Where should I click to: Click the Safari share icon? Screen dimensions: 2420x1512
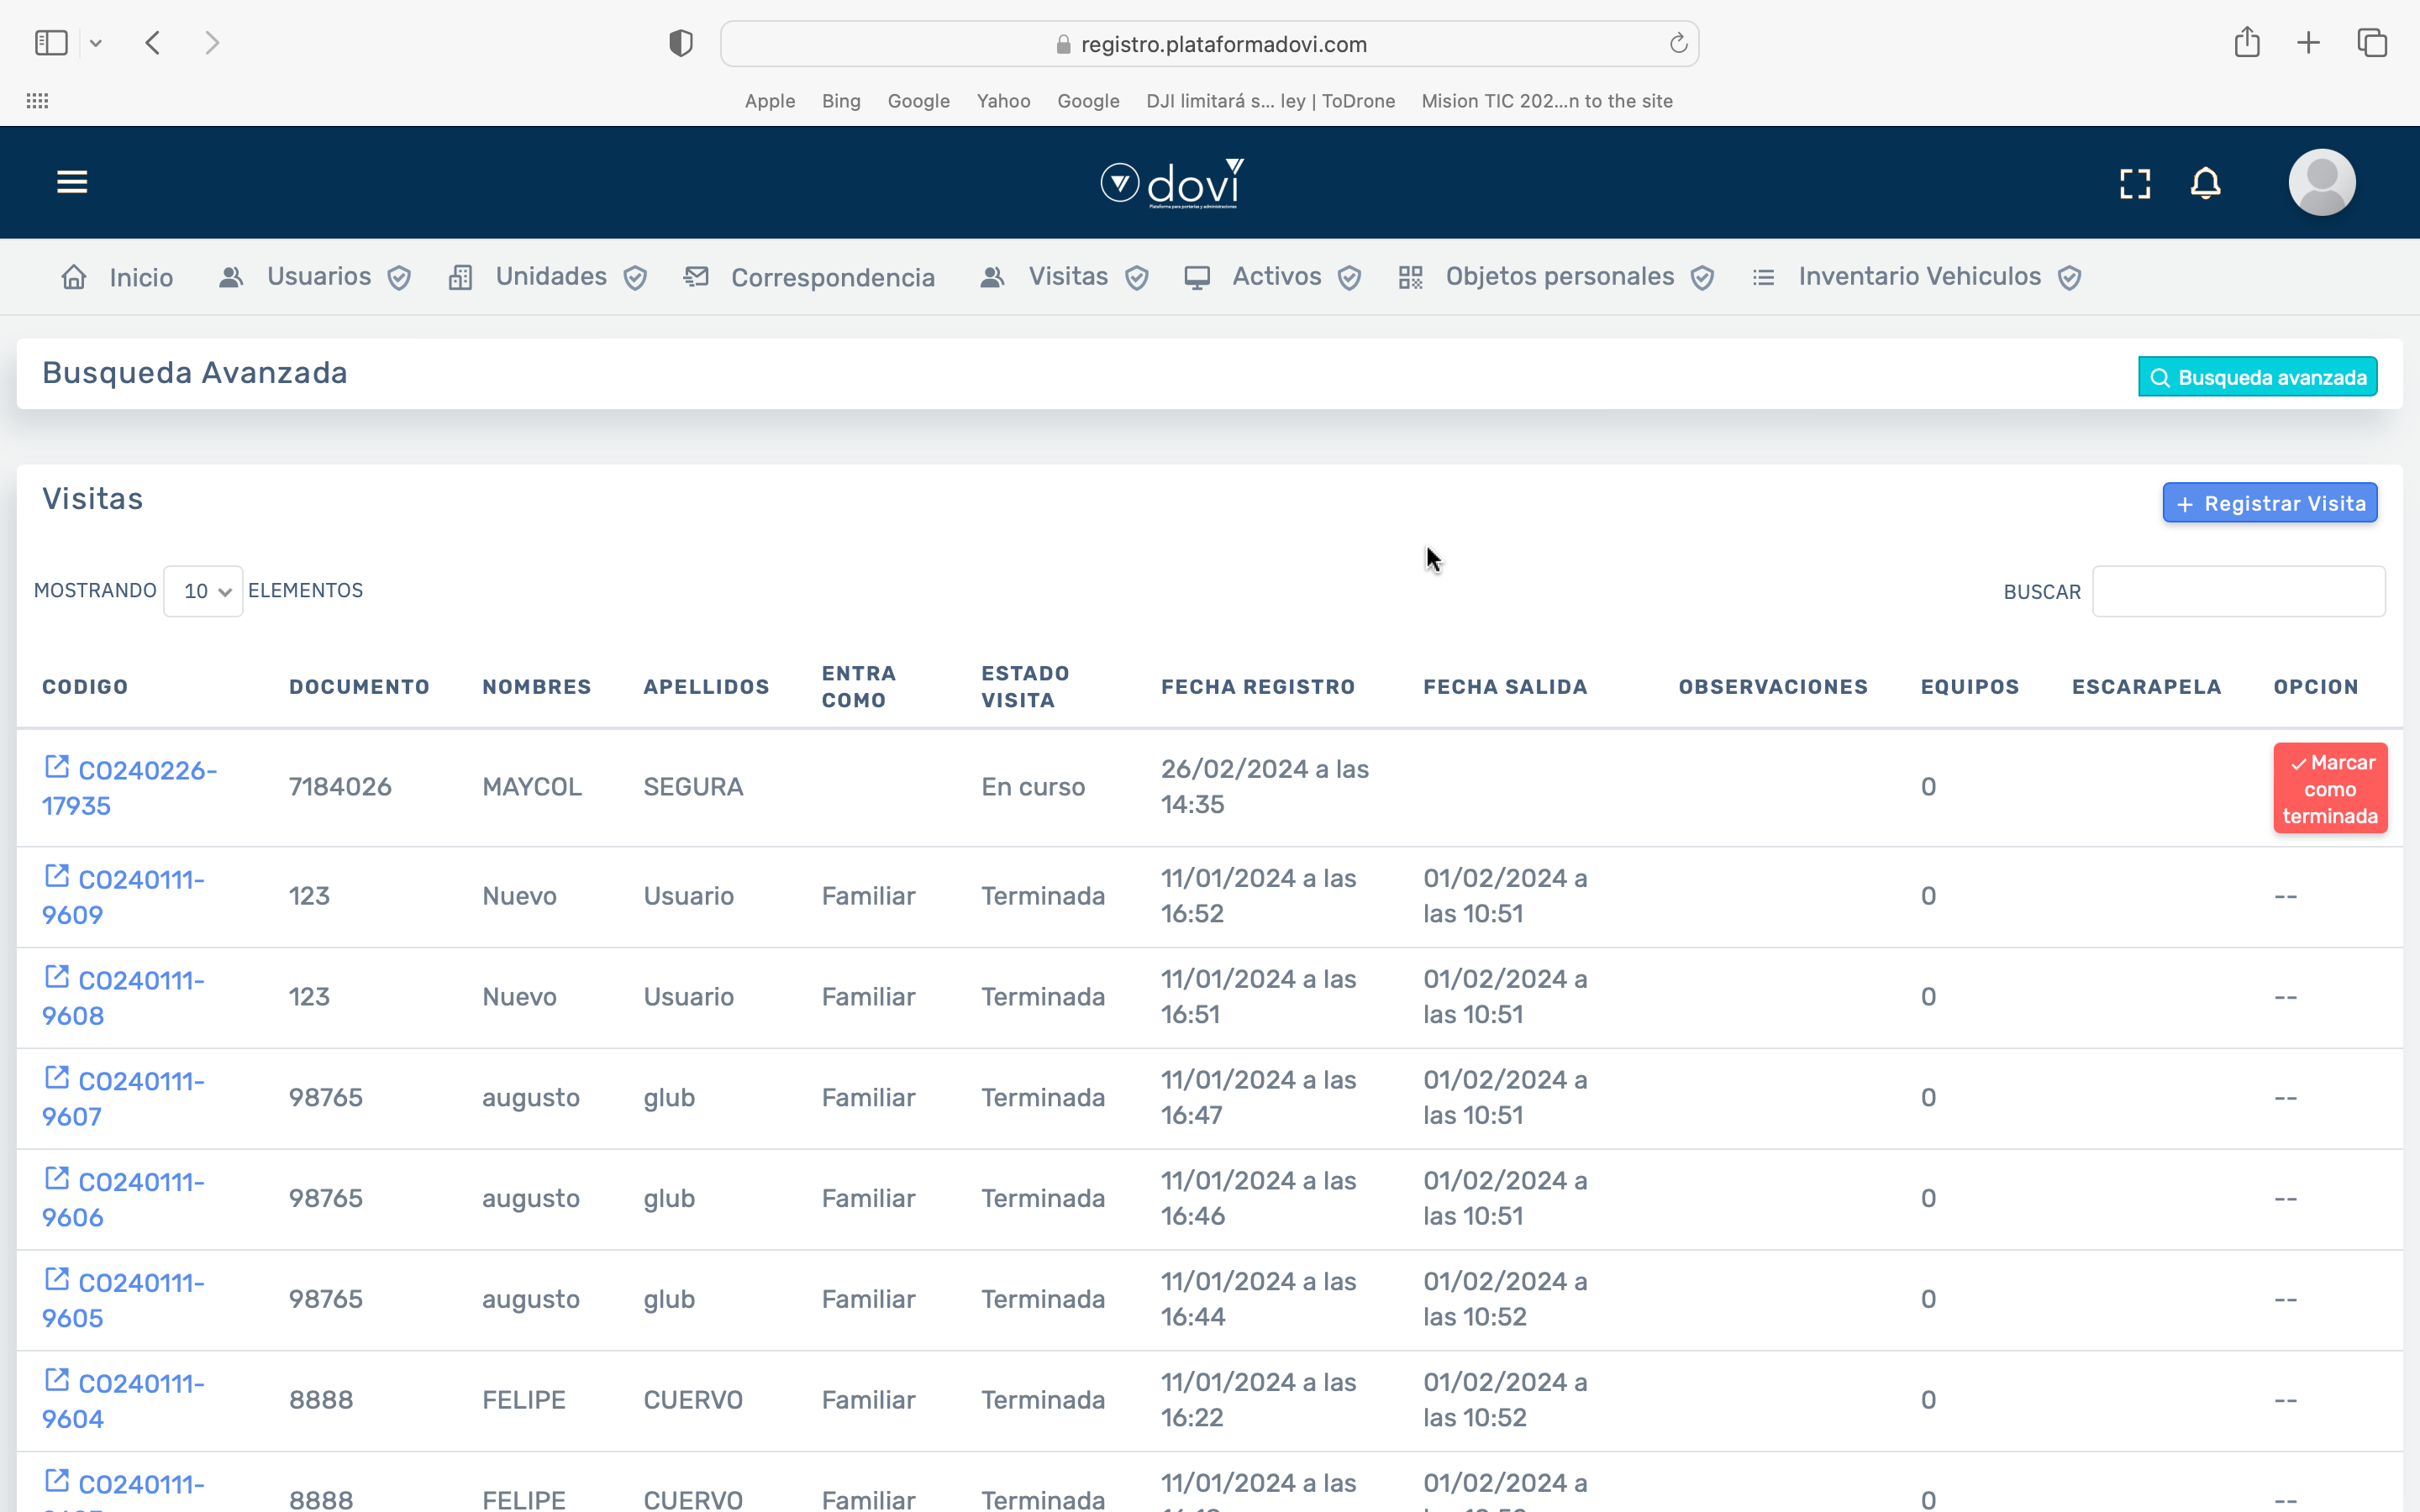2247,43
